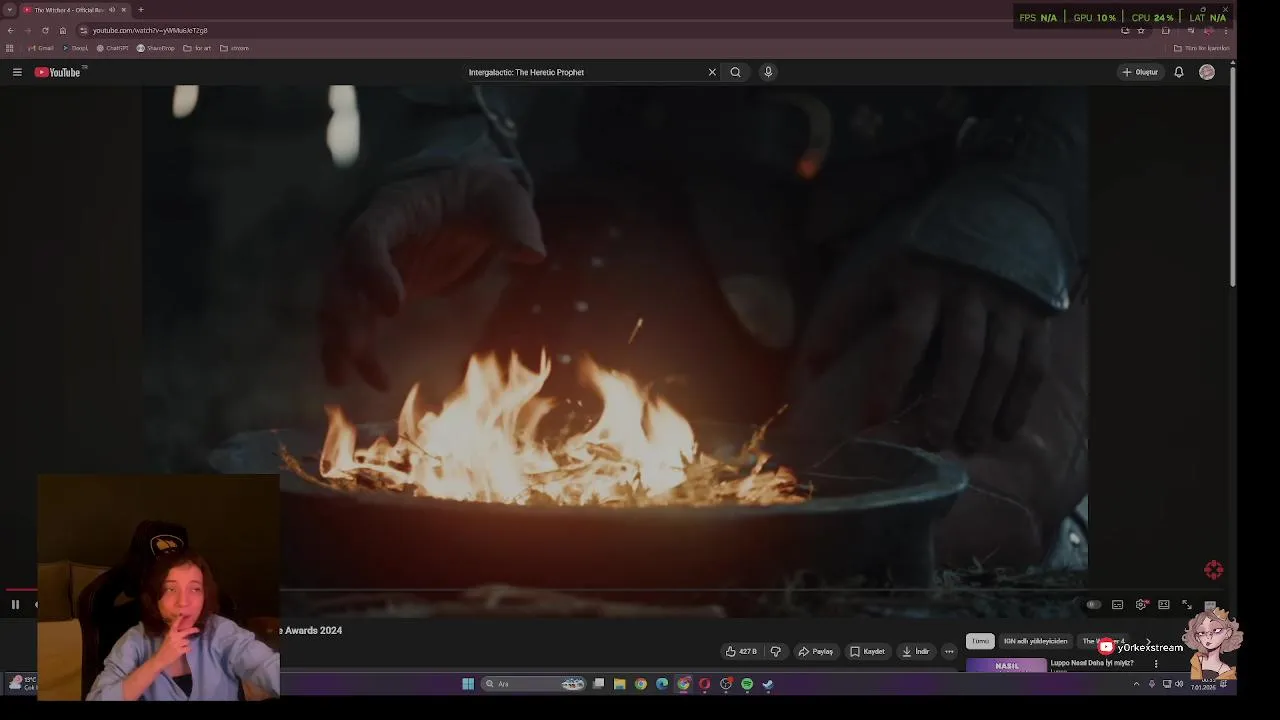Open the YouTube hamburger guide menu
The width and height of the screenshot is (1280, 720).
[x=17, y=72]
